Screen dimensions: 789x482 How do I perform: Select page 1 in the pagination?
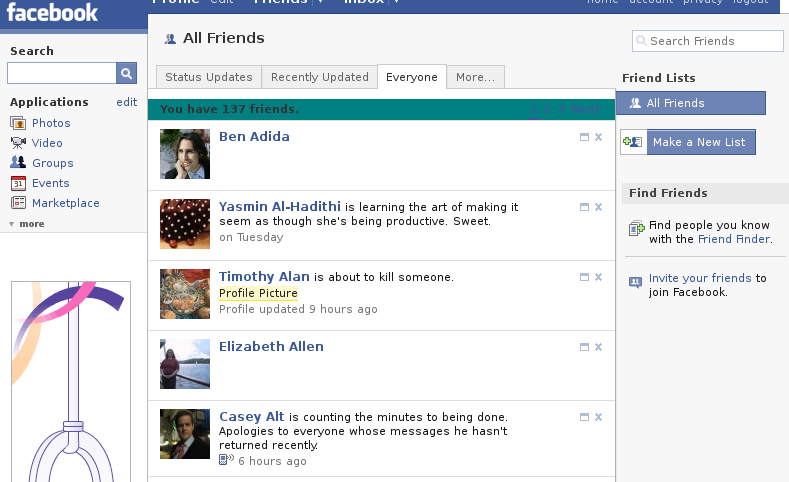tap(534, 109)
